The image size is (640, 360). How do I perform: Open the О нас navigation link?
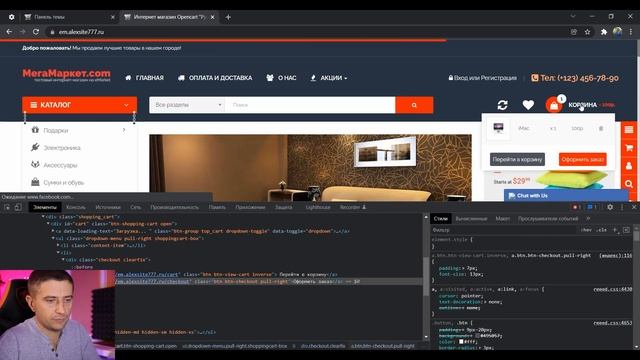pyautogui.click(x=281, y=78)
